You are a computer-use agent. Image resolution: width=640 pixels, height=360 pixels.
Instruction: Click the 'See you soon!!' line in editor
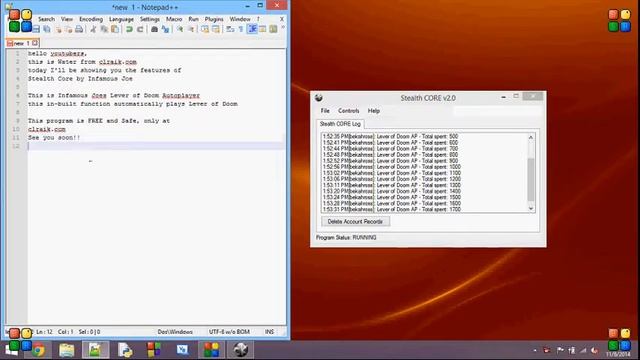54,138
